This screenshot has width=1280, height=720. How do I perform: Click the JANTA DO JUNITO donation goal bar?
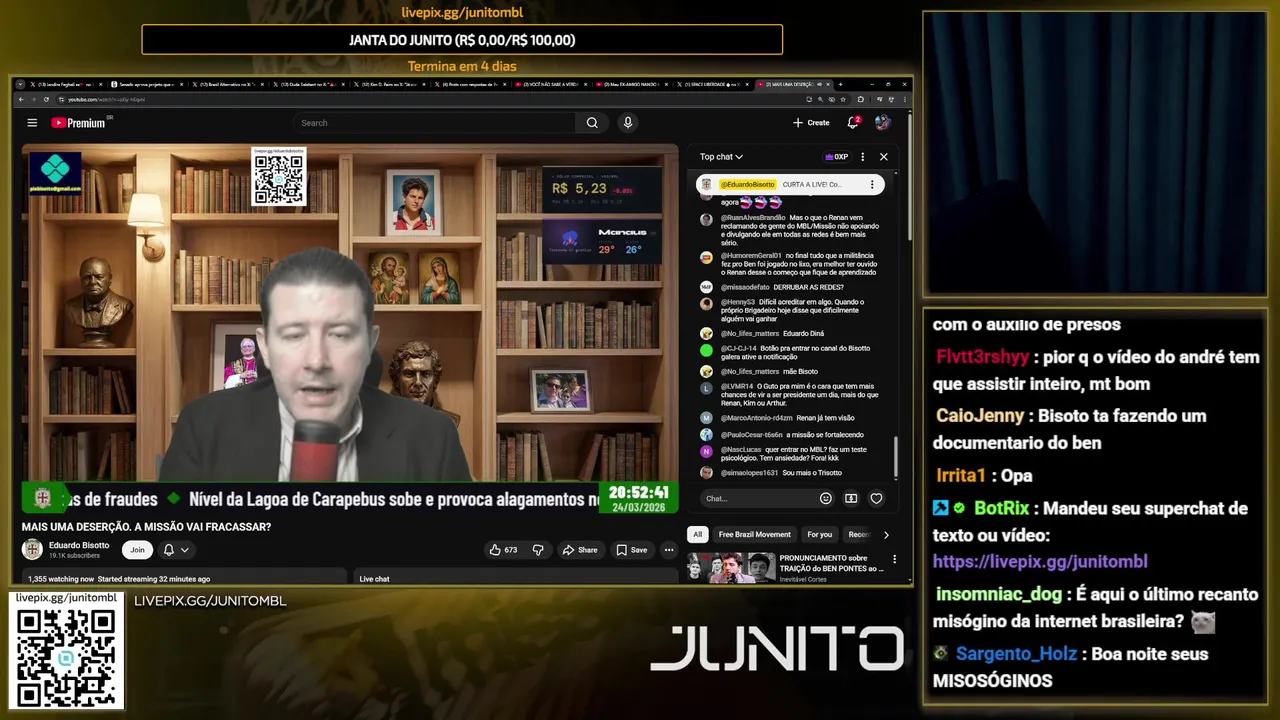point(462,40)
